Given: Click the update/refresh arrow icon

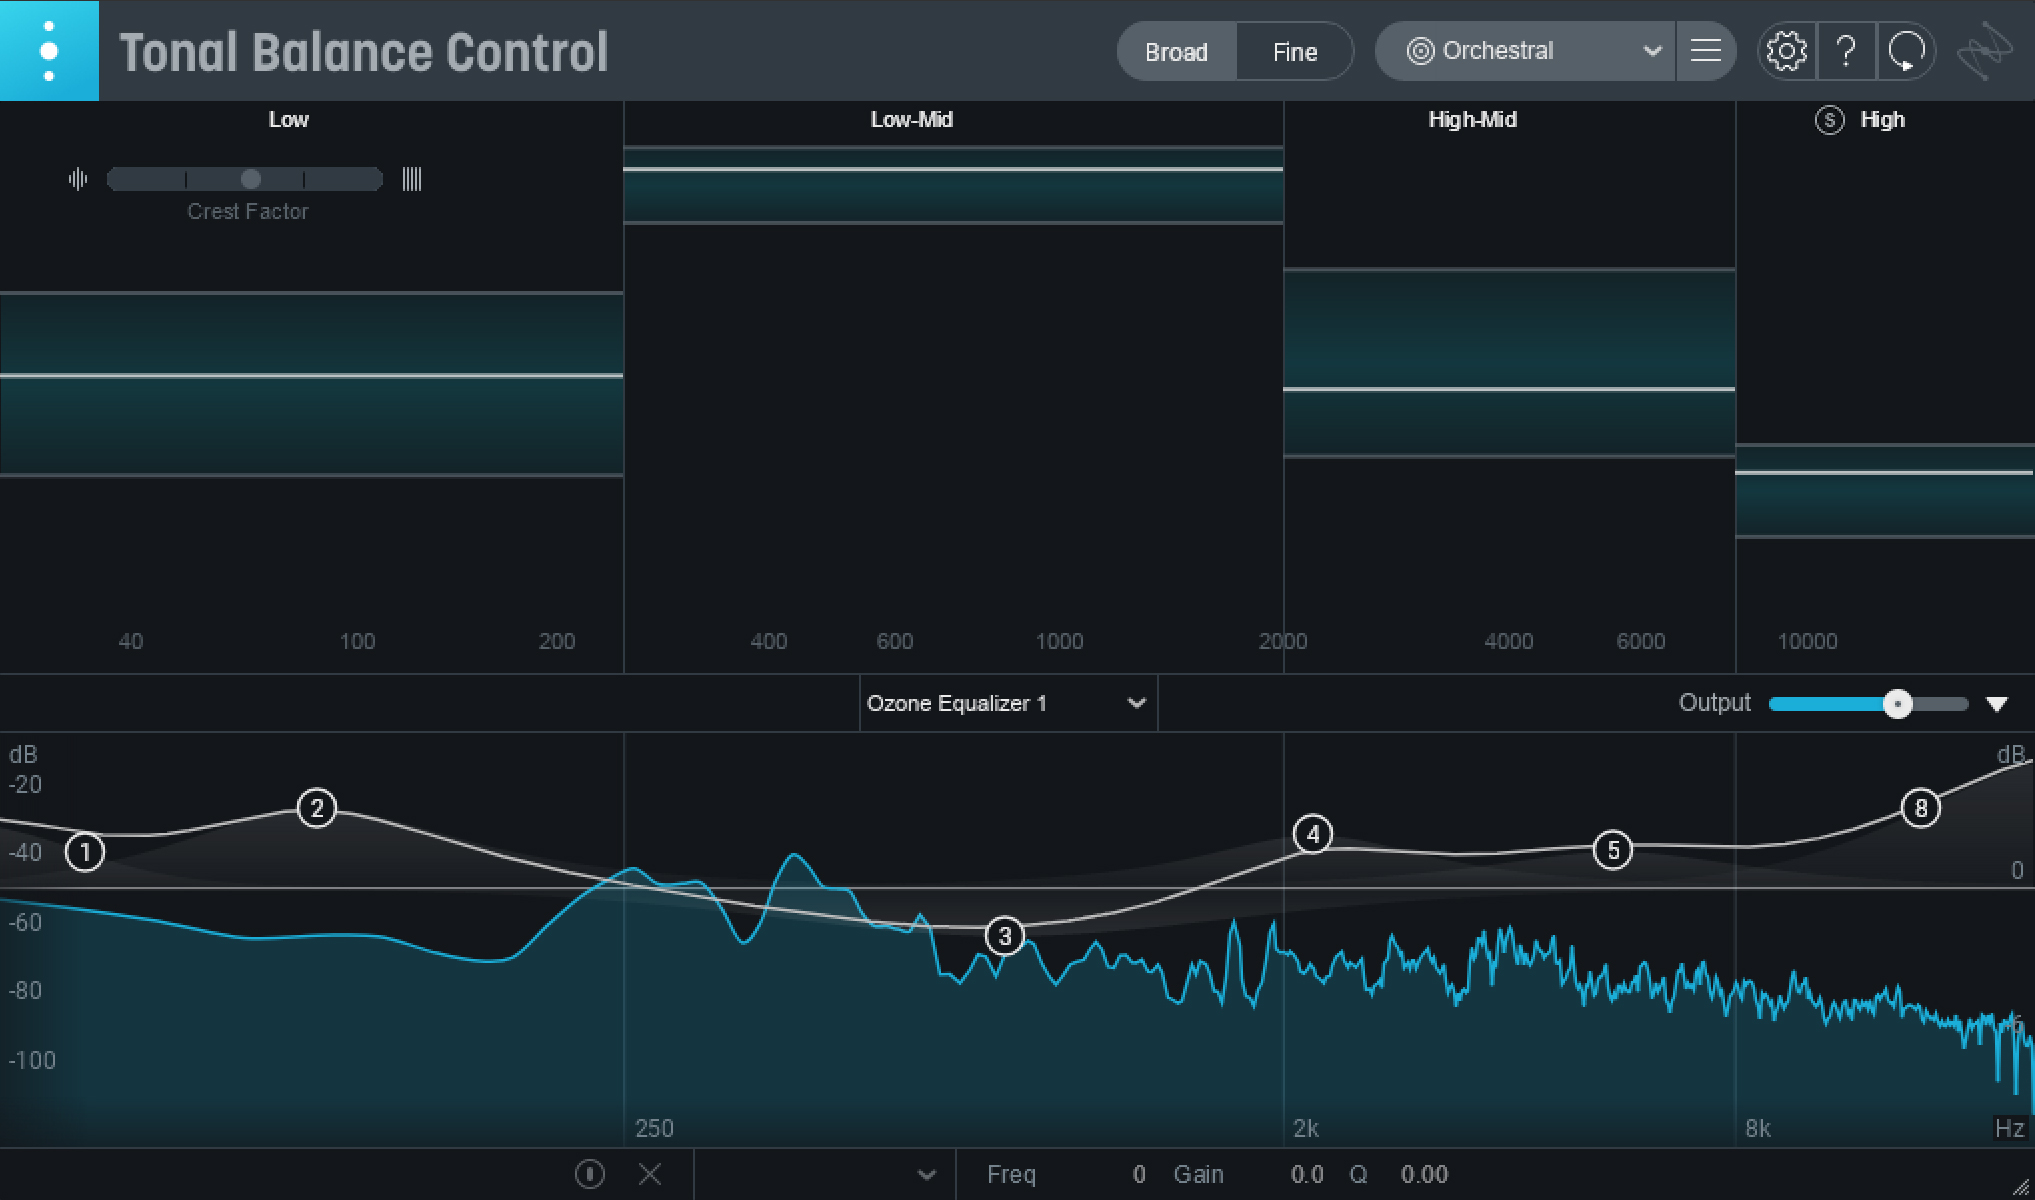Looking at the screenshot, I should point(1906,51).
